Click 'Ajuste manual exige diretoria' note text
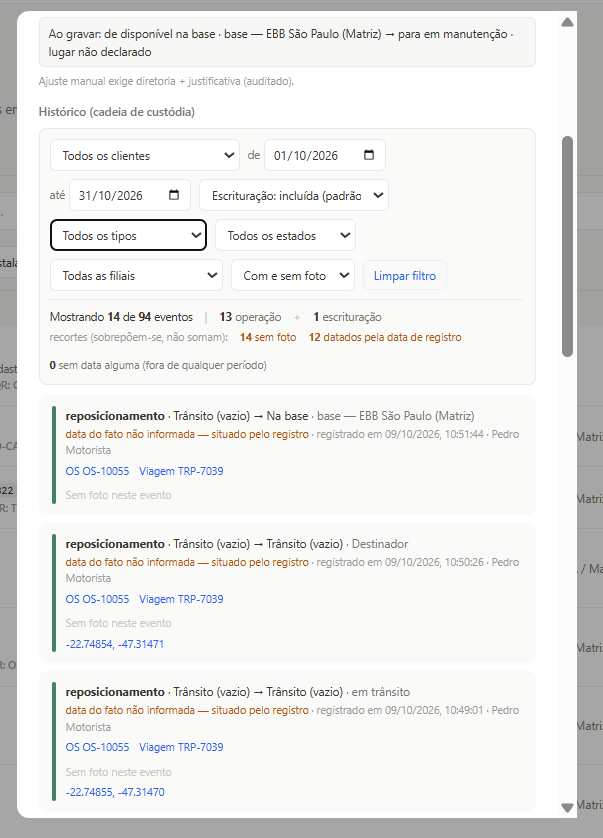This screenshot has height=838, width=603. click(x=166, y=81)
